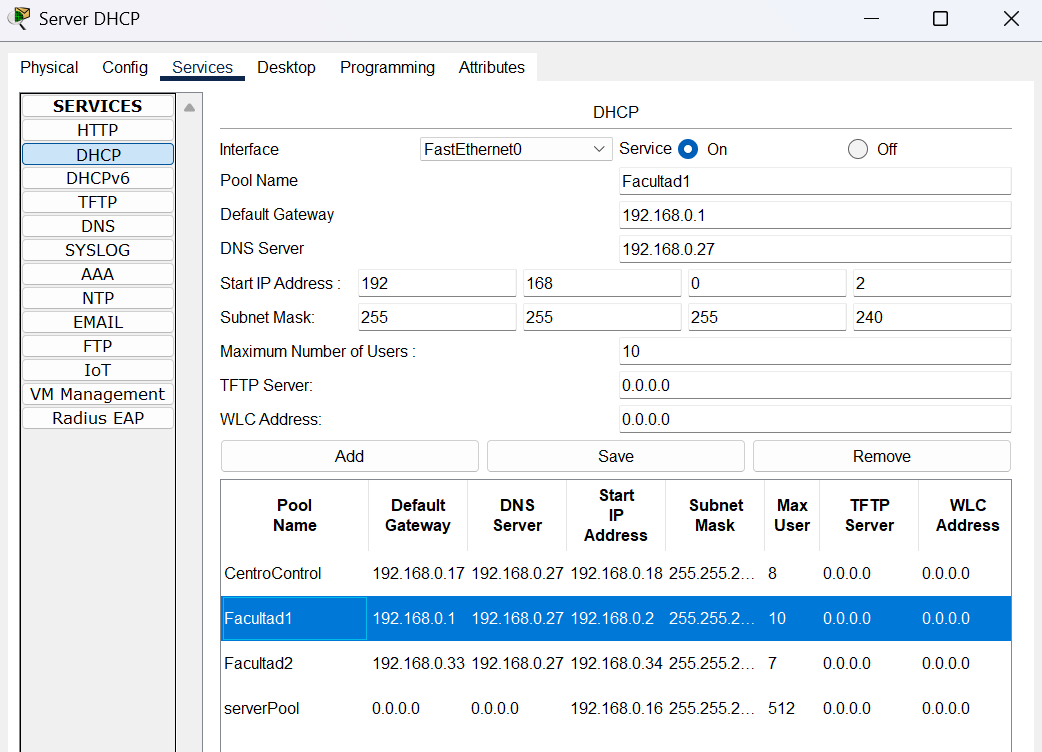Image resolution: width=1042 pixels, height=752 pixels.
Task: Click the Pool Name field Facultad1
Action: (815, 181)
